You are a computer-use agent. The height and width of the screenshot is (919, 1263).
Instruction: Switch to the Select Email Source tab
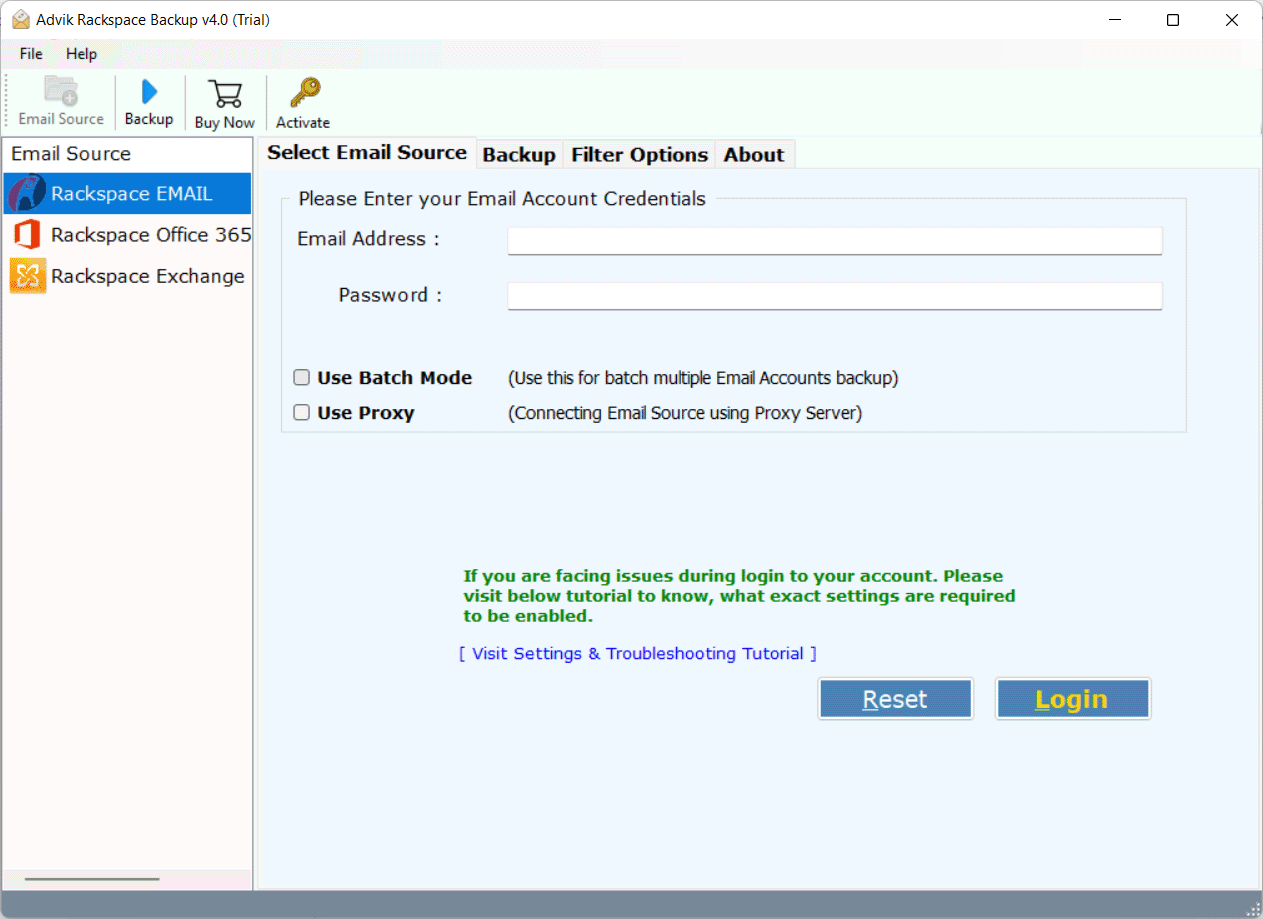367,152
